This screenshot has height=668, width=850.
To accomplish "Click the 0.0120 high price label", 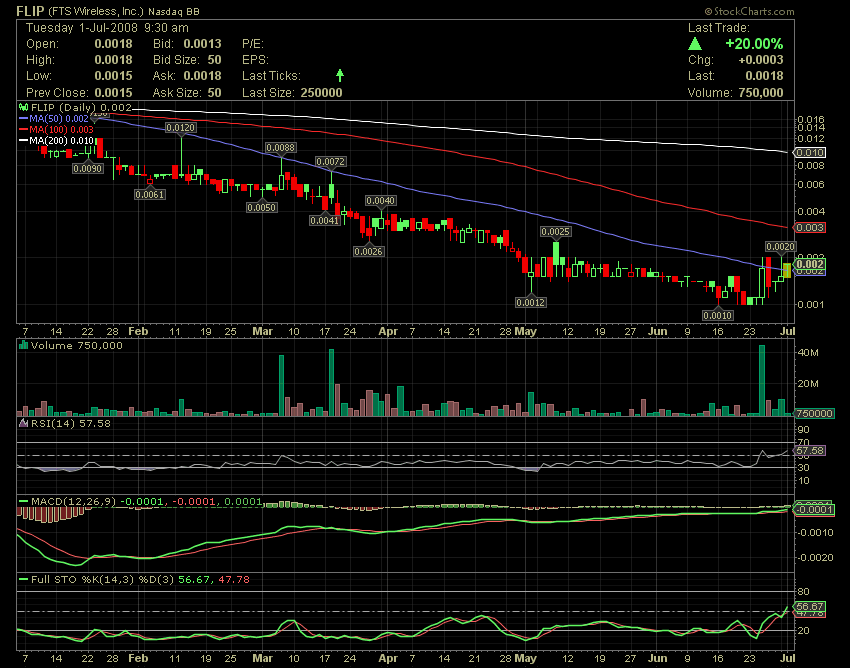I will (x=181, y=127).
